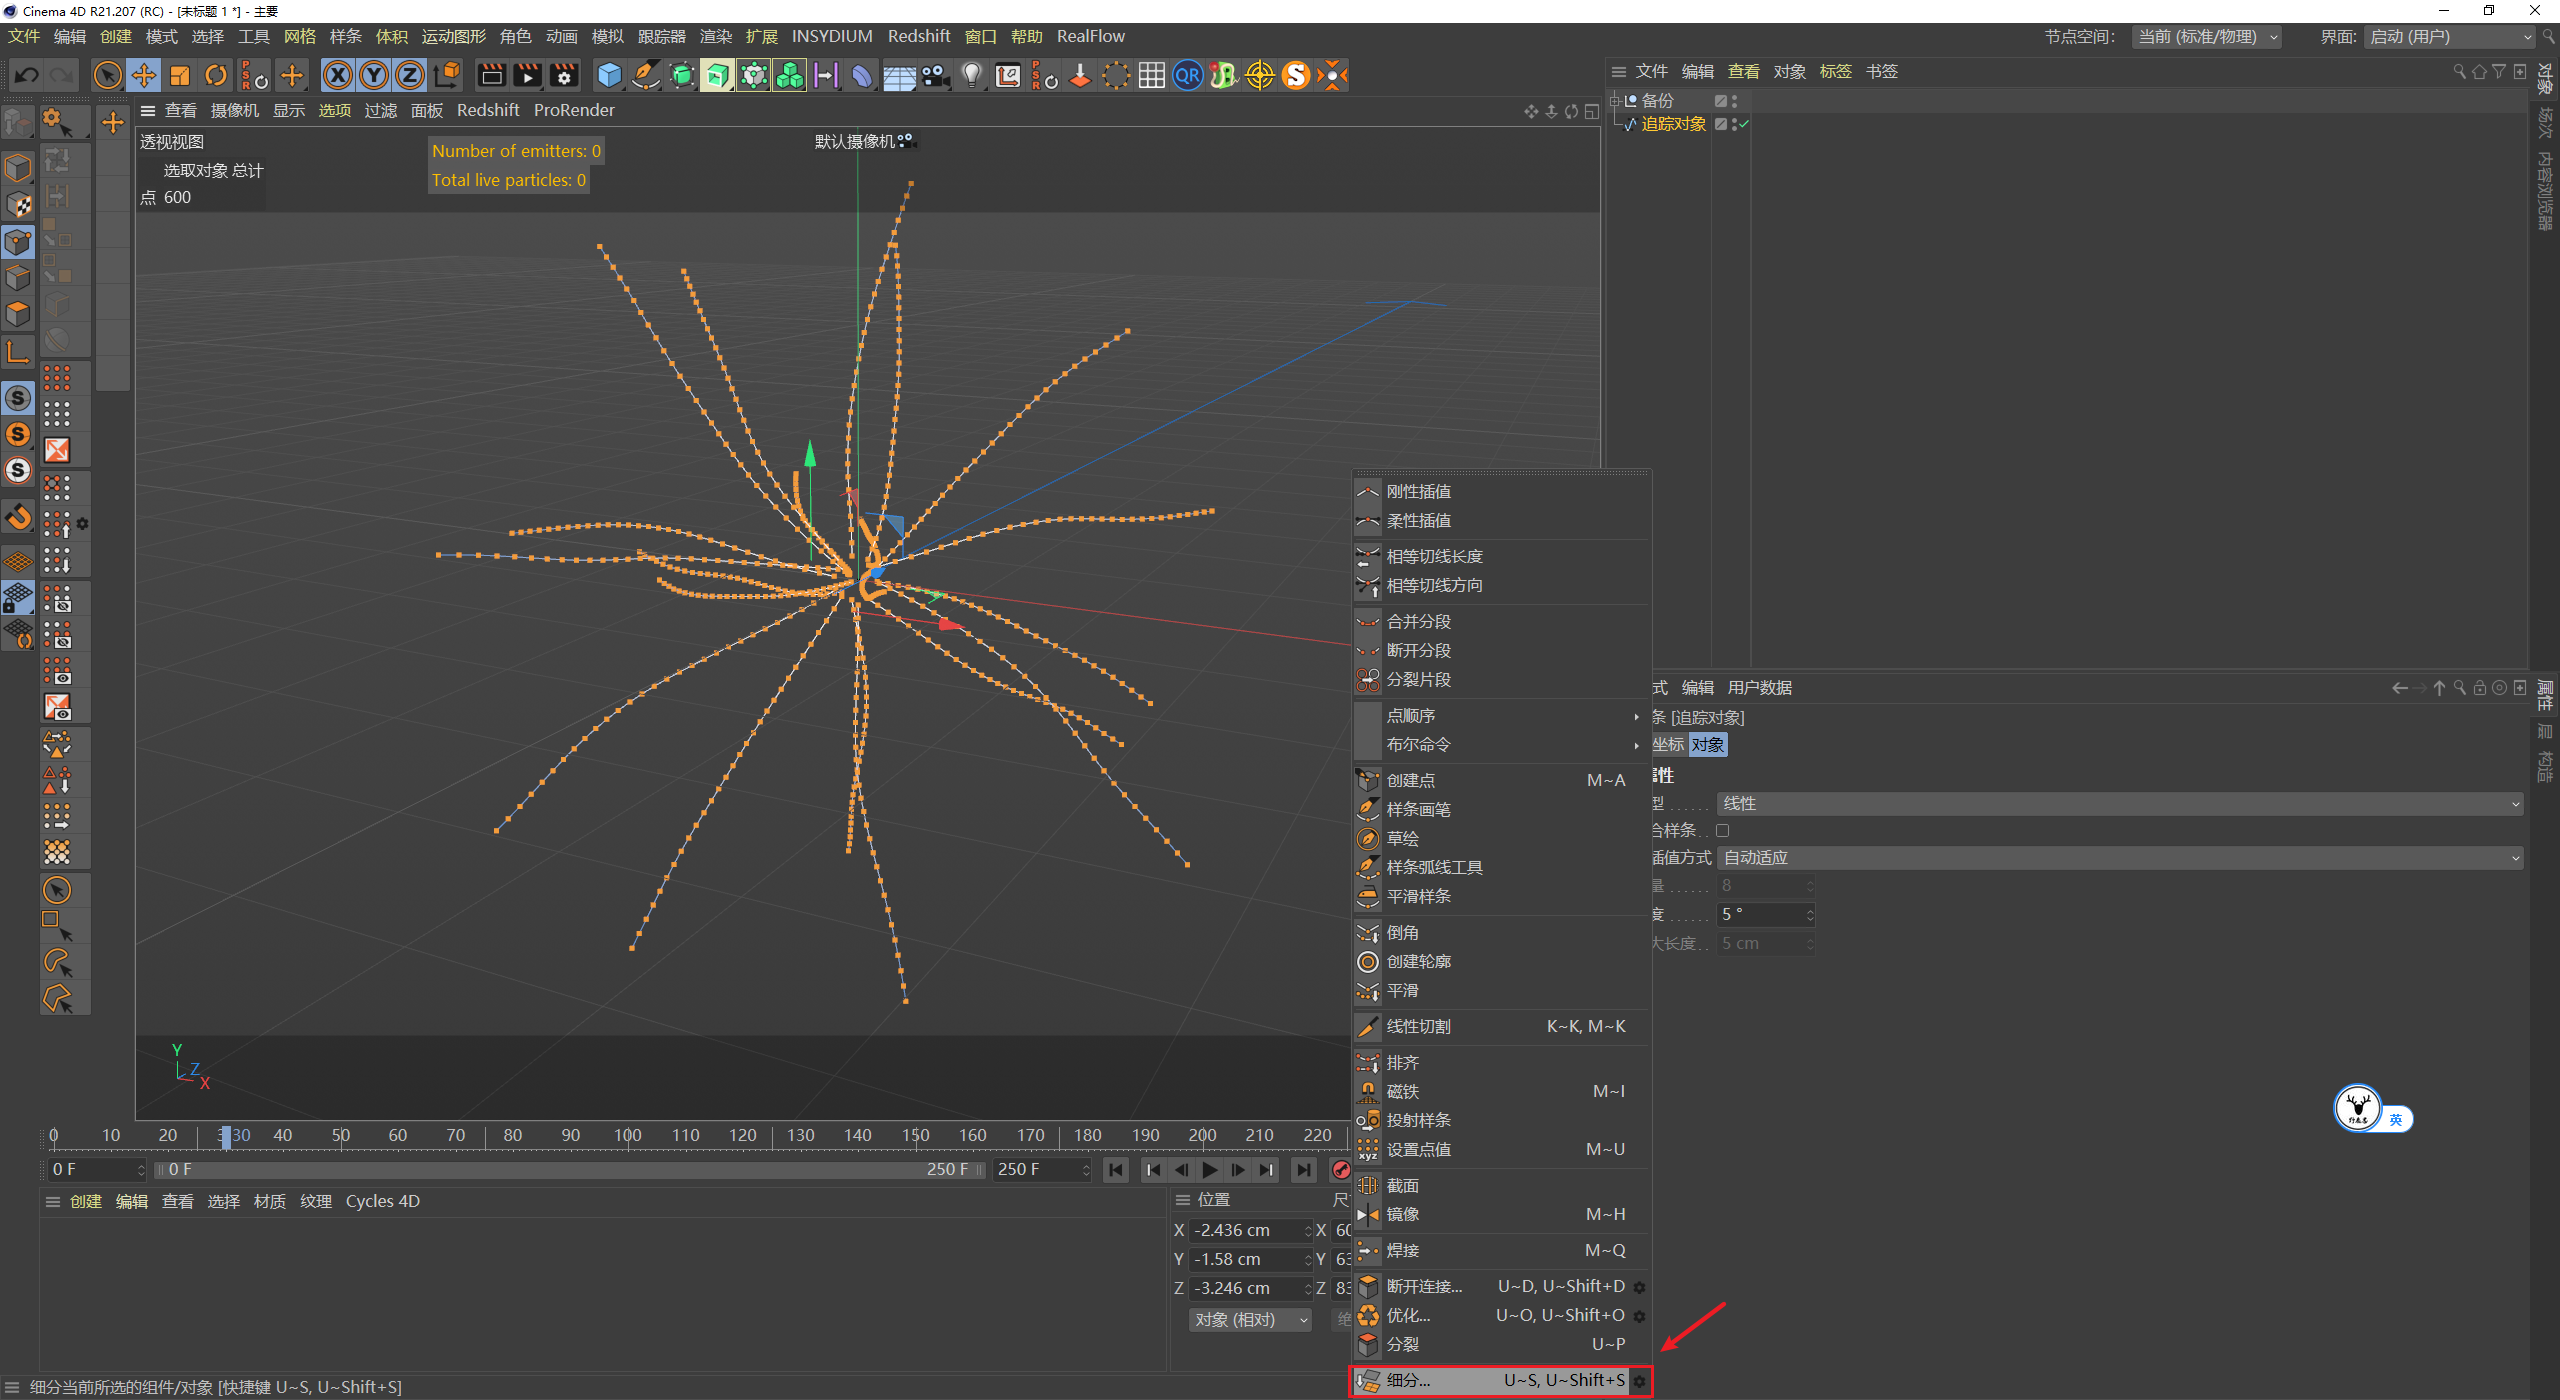Open Cycles 4D in material manager

pos(382,1202)
